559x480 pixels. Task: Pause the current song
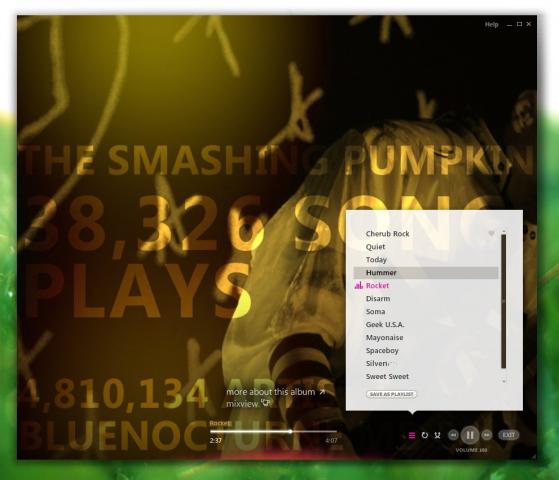(x=470, y=435)
